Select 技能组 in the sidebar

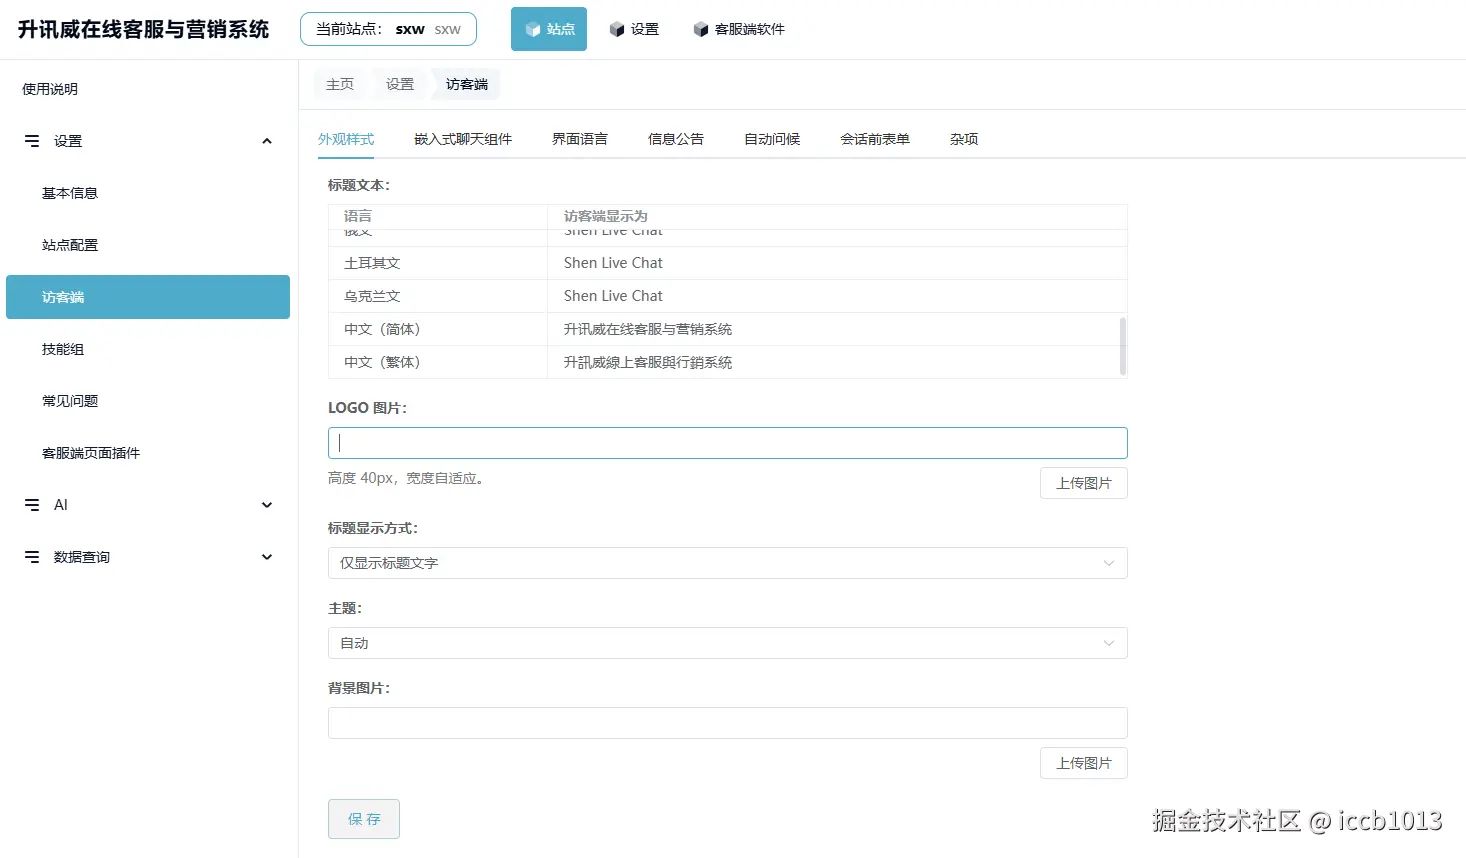coord(64,349)
